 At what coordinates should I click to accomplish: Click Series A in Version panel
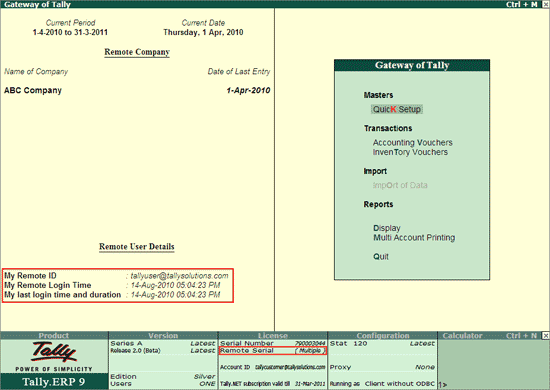pyautogui.click(x=162, y=344)
